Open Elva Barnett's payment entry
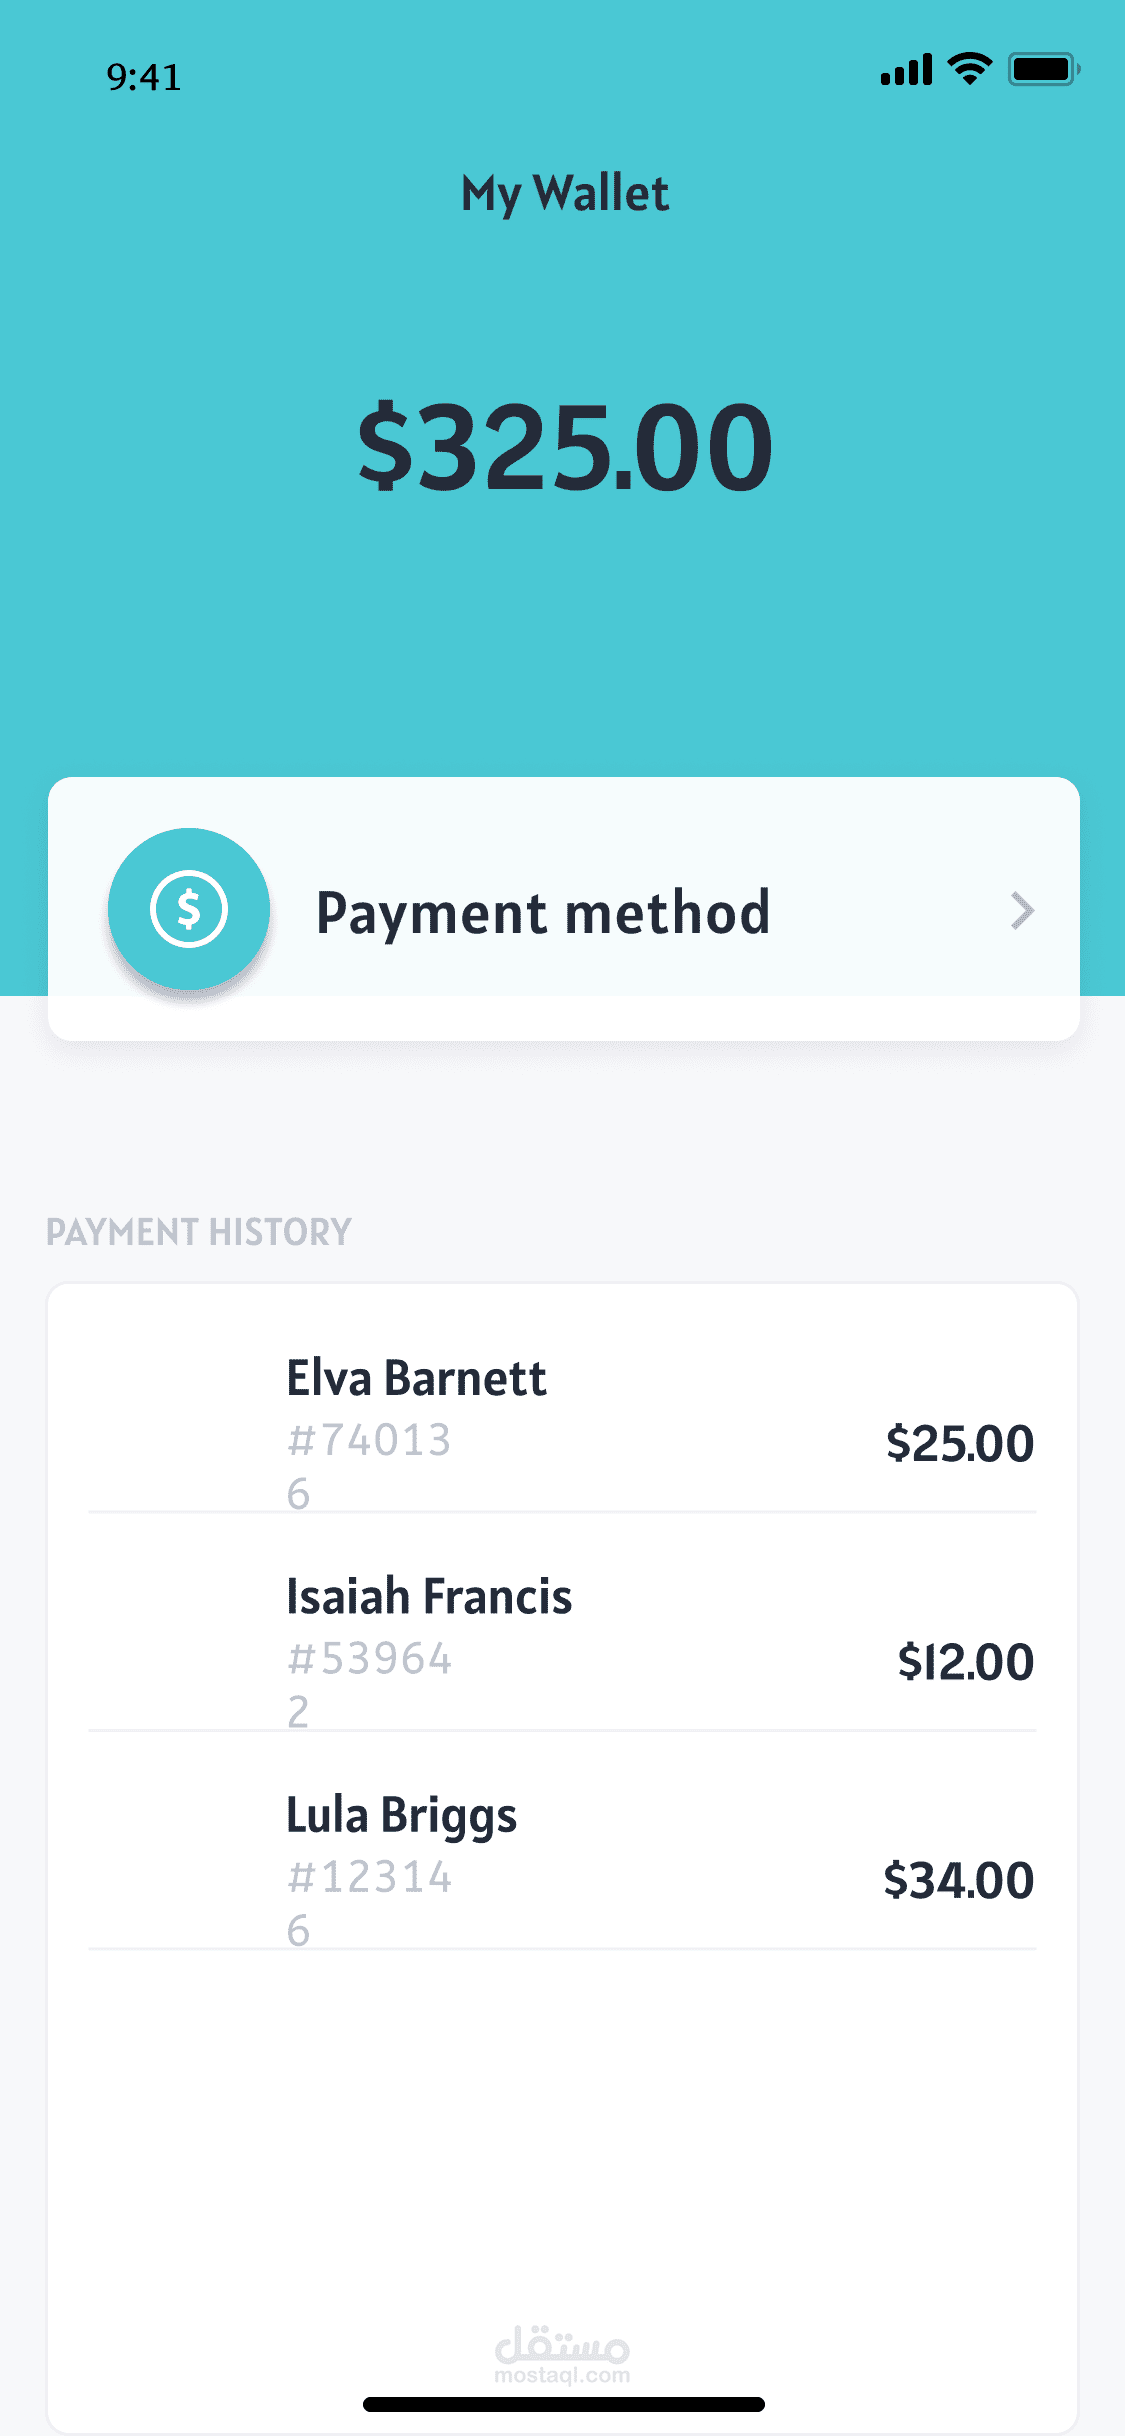The height and width of the screenshot is (2436, 1125). point(416,1378)
